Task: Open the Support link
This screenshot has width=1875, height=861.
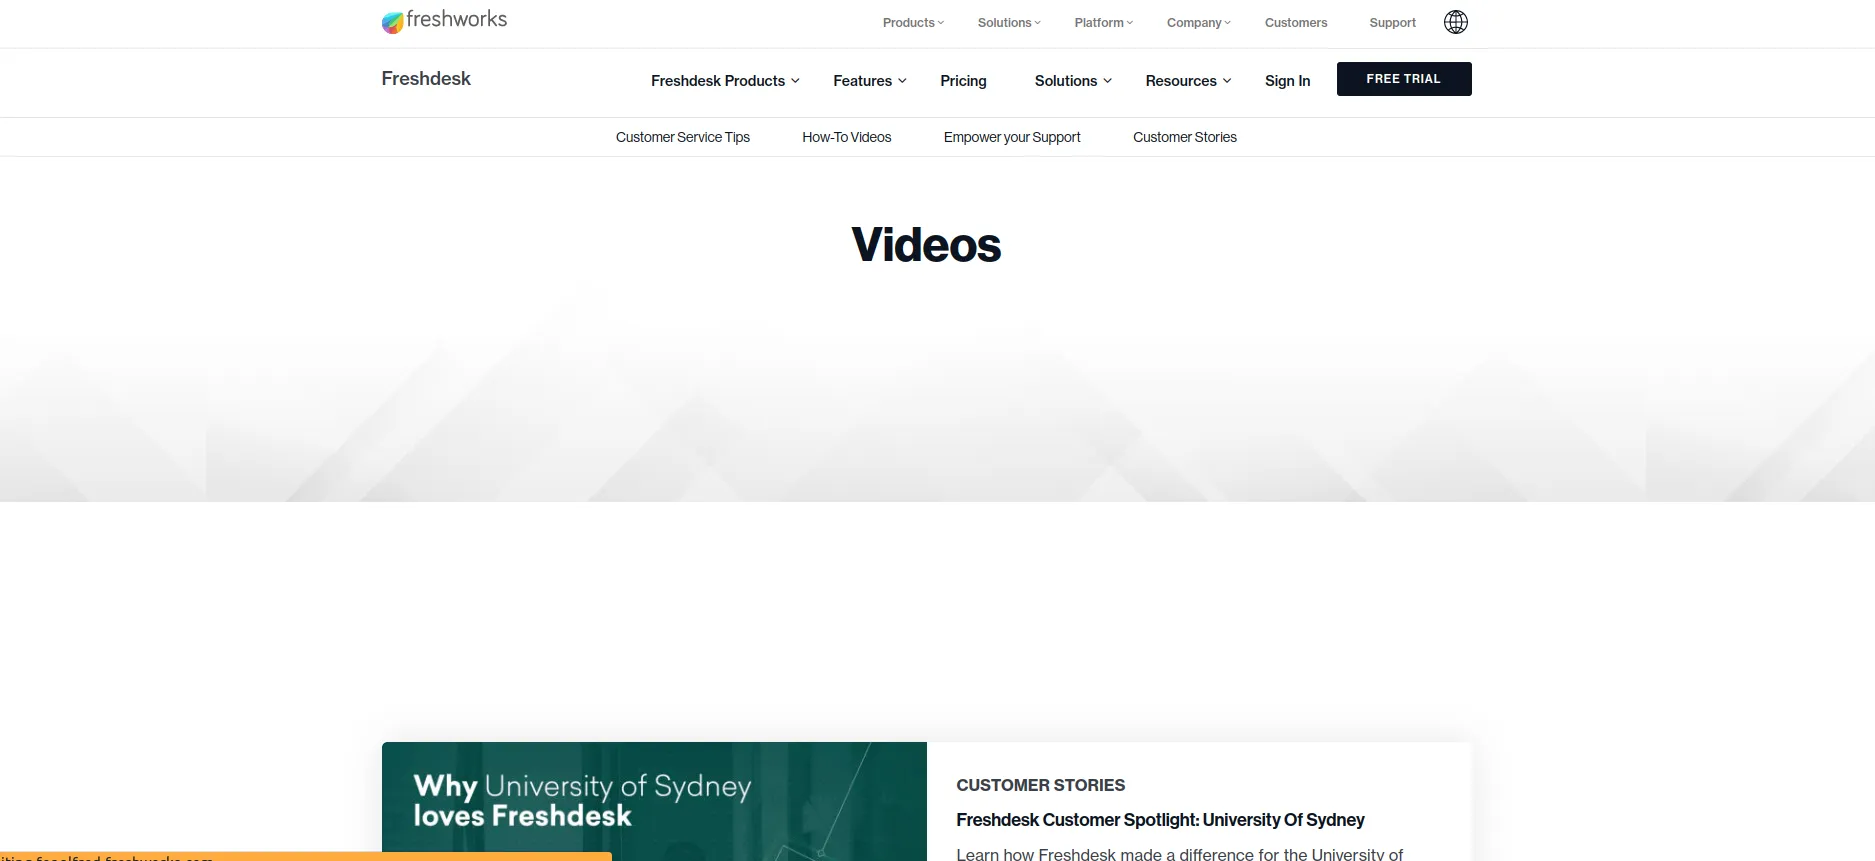Action: tap(1392, 23)
